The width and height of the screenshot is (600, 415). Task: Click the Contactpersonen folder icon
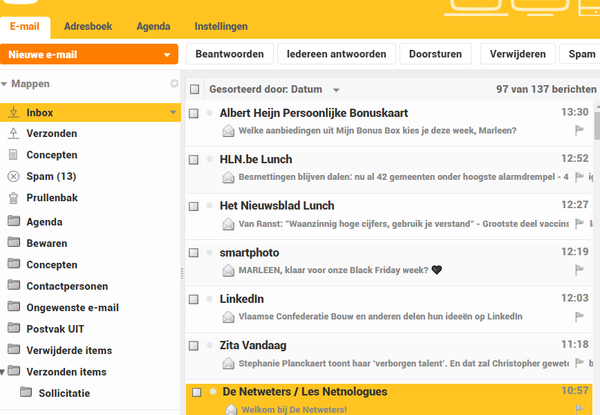(x=14, y=285)
